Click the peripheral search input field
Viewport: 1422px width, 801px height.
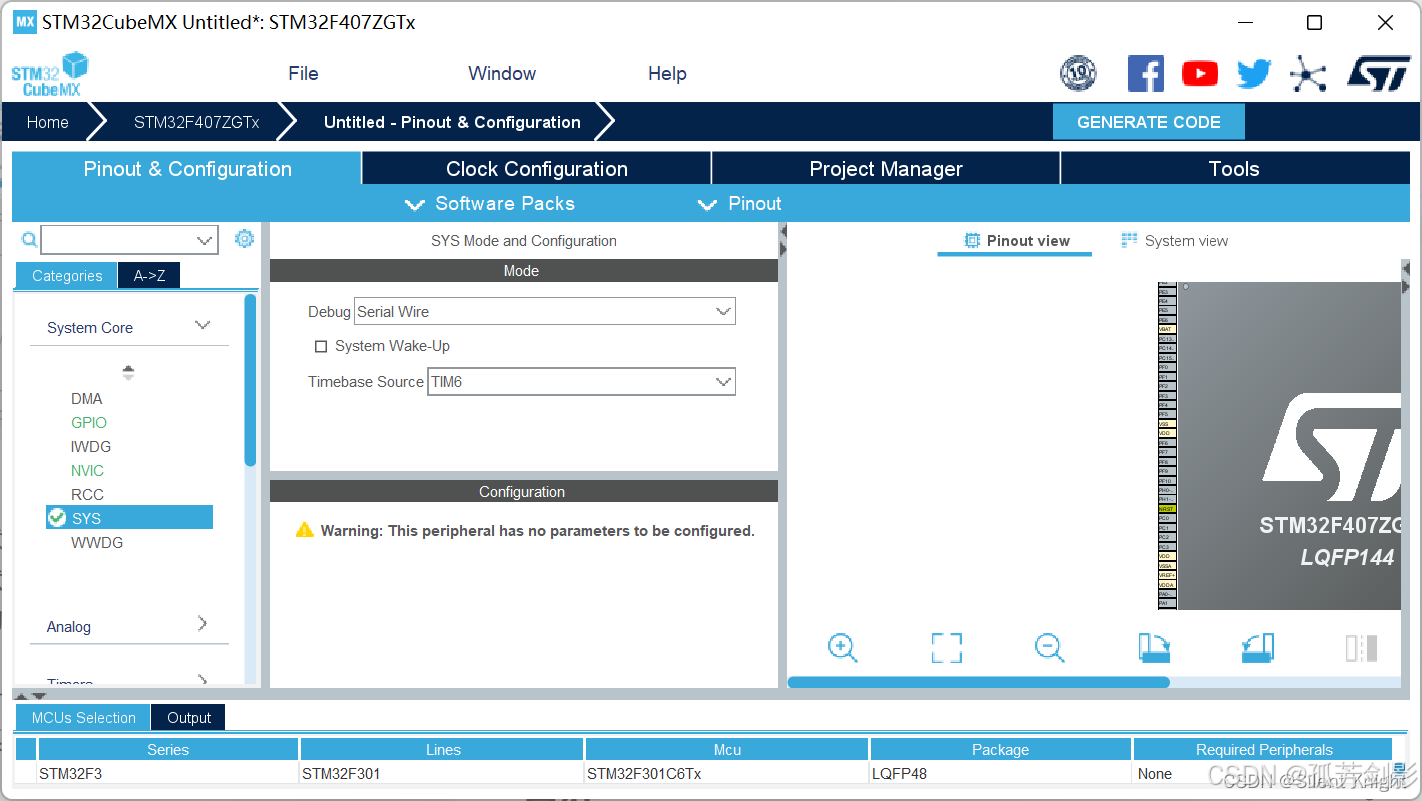click(x=118, y=240)
